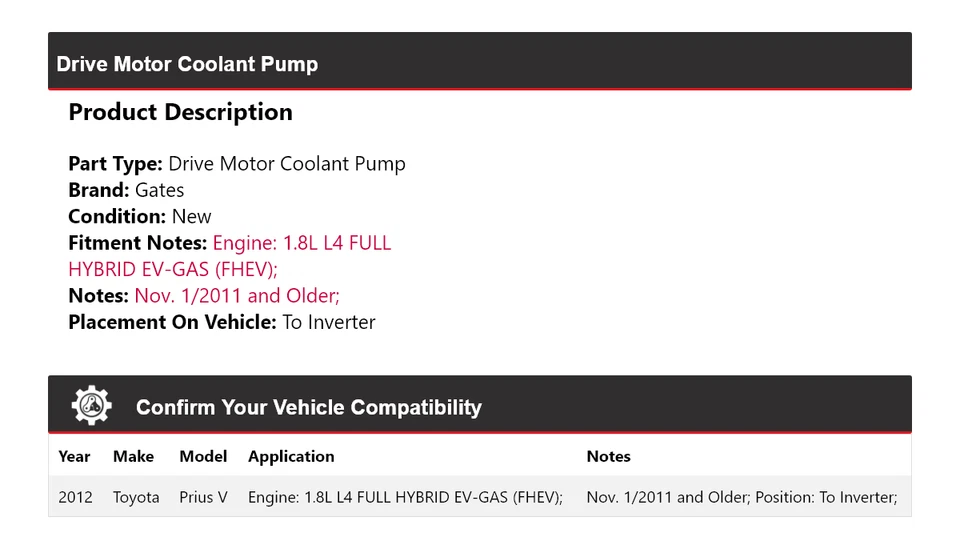The width and height of the screenshot is (960, 549).
Task: Click the Prius V model cell
Action: point(203,497)
